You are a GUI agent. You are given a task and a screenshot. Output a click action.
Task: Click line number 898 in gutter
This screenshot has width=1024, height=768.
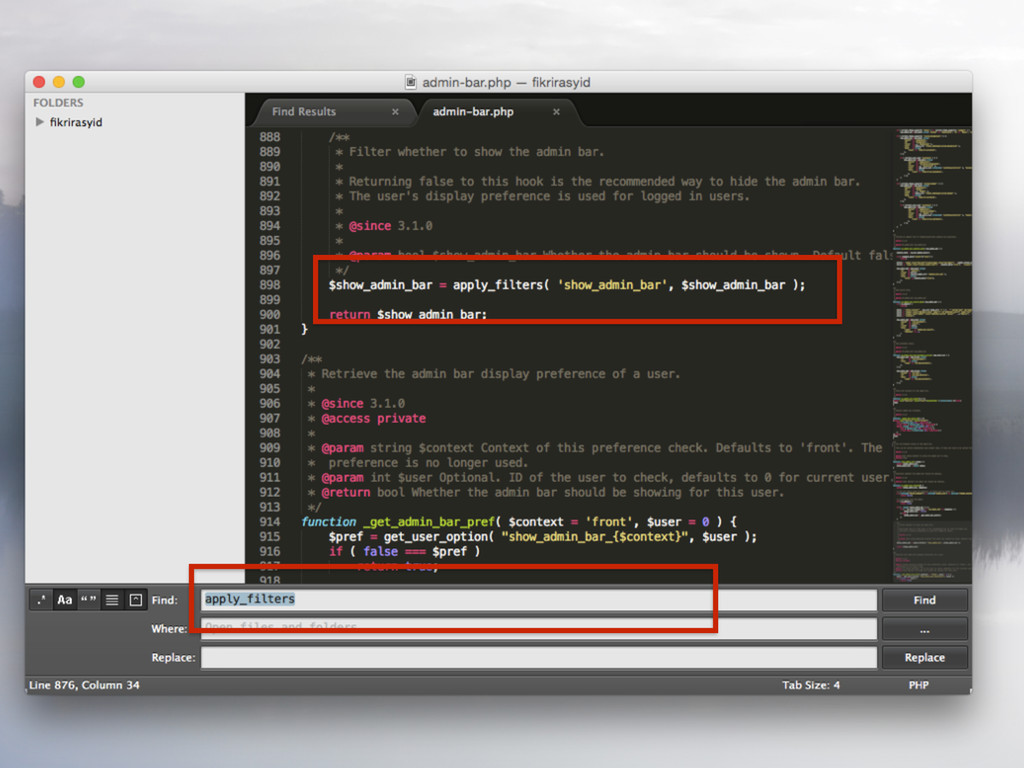269,285
